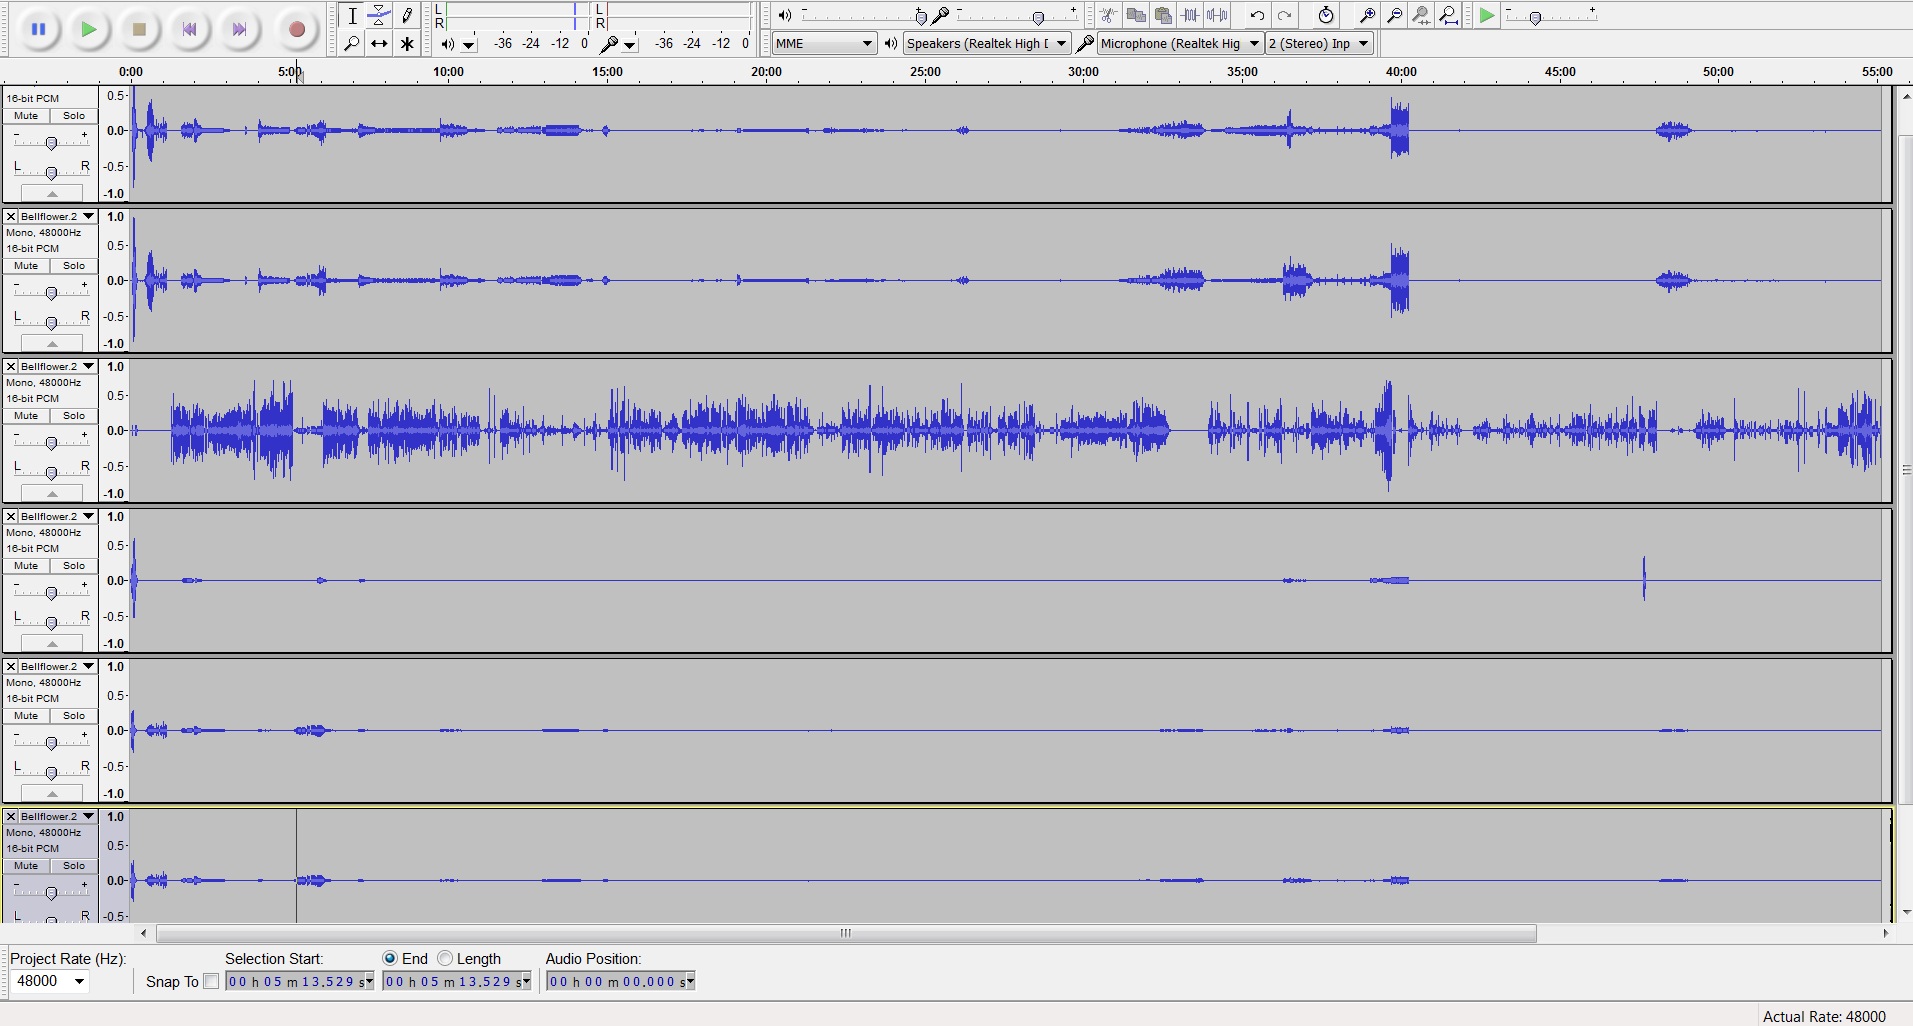Click Skip to End button
The image size is (1913, 1026).
pos(239,30)
